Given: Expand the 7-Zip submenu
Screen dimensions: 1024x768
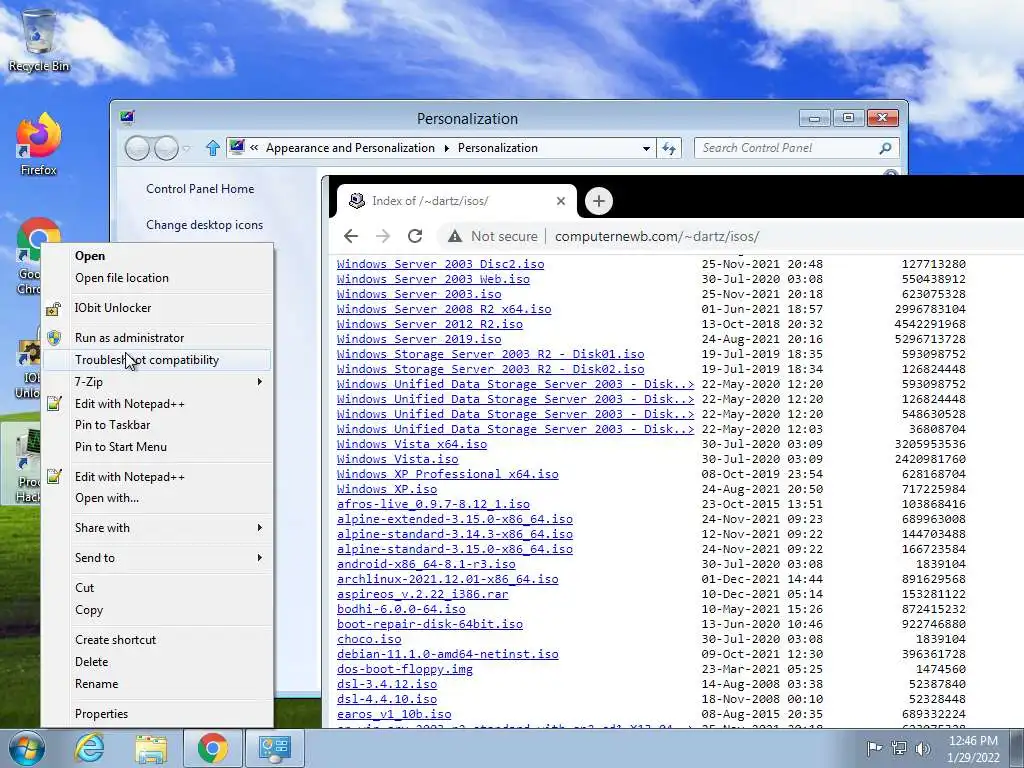Looking at the screenshot, I should point(260,381).
